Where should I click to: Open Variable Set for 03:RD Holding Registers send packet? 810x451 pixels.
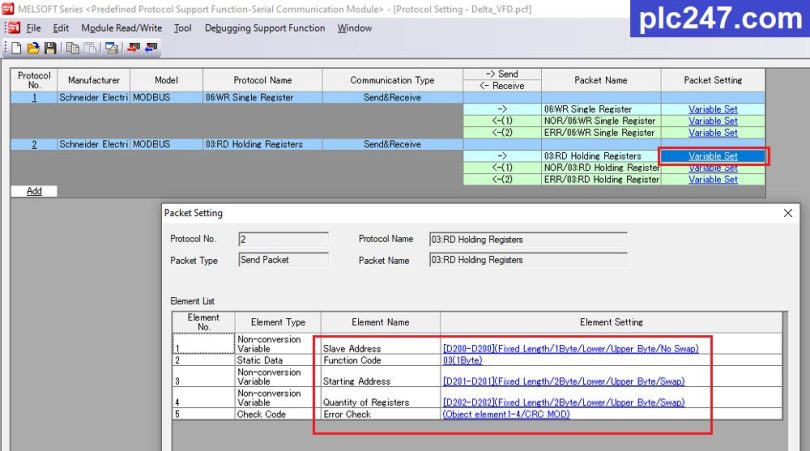[x=713, y=156]
